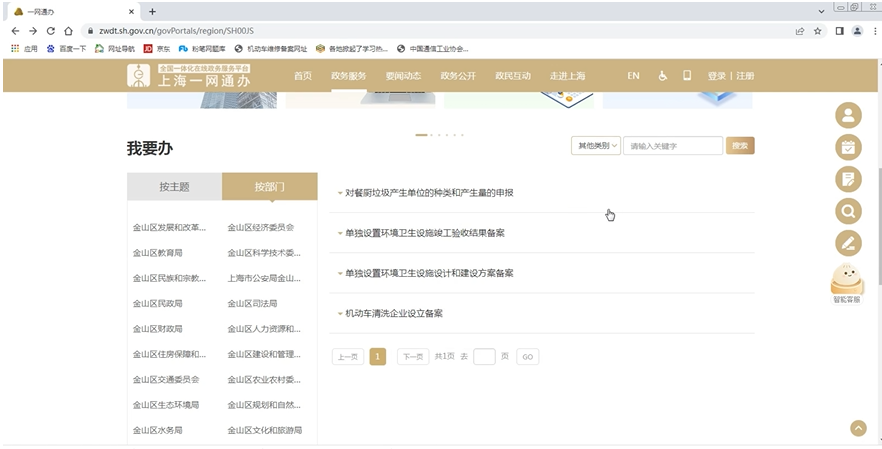Image resolution: width=882 pixels, height=449 pixels.
Task: Click the browser address bar URL
Action: pyautogui.click(x=176, y=31)
